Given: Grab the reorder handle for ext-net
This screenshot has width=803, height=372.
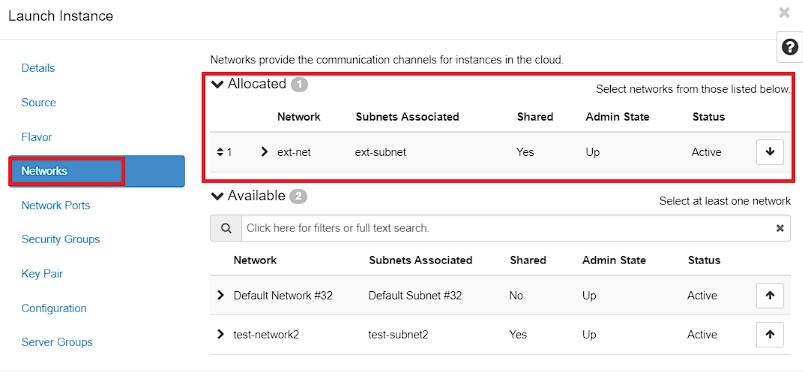Looking at the screenshot, I should (x=220, y=152).
